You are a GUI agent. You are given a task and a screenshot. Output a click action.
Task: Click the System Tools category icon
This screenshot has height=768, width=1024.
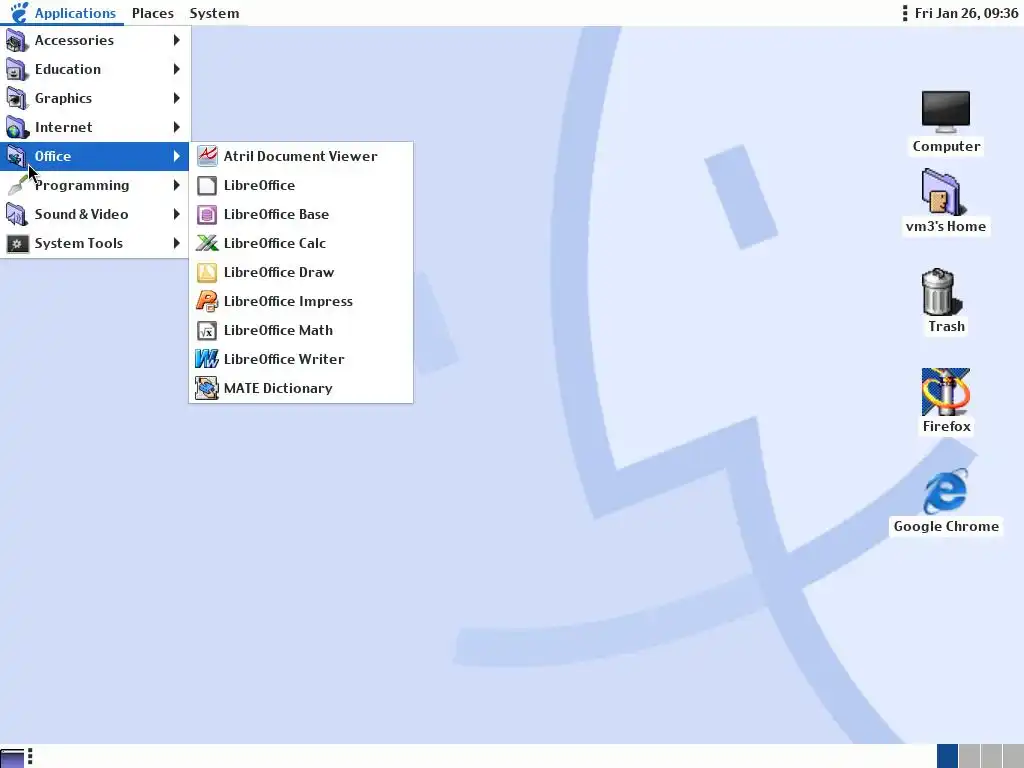(x=18, y=244)
